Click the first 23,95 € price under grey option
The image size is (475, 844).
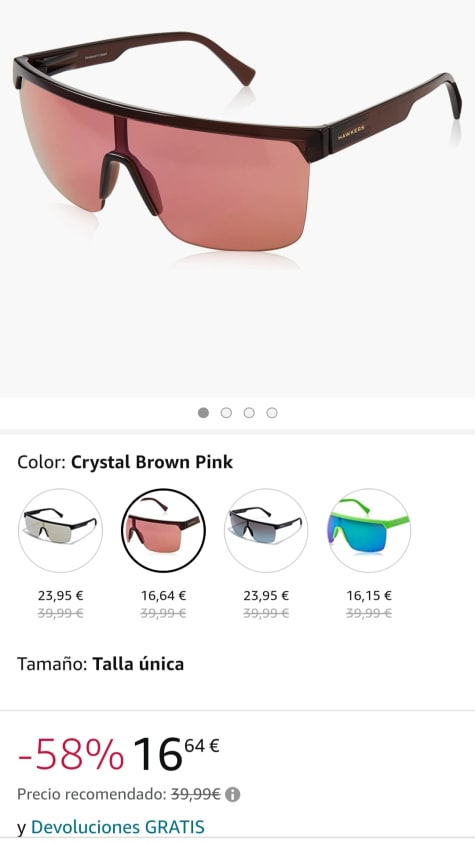click(60, 596)
